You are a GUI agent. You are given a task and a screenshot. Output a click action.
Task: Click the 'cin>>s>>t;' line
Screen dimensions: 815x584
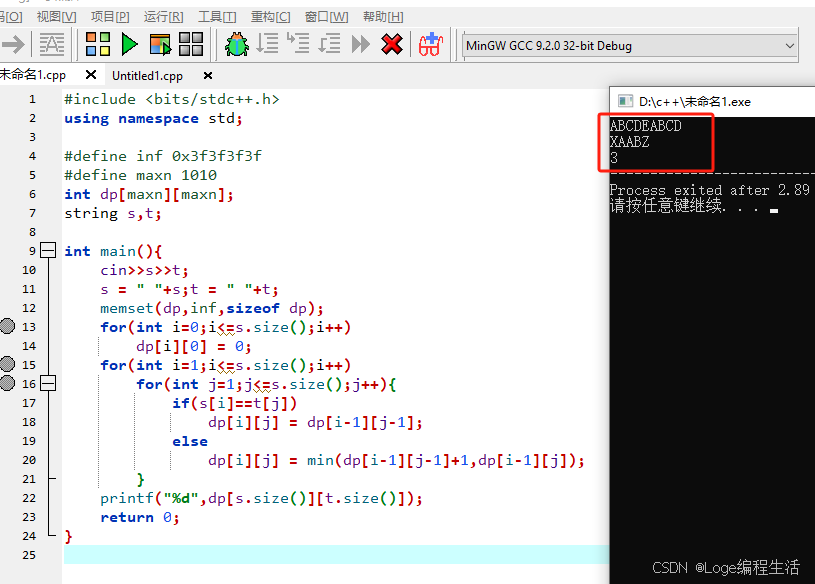pos(144,270)
